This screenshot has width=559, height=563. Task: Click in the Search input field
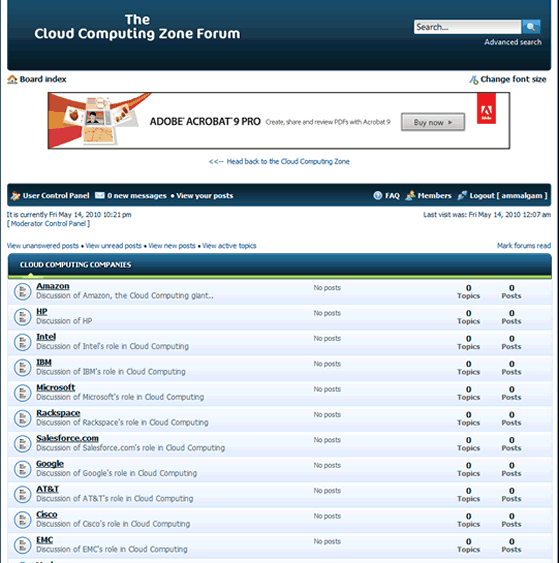[467, 27]
